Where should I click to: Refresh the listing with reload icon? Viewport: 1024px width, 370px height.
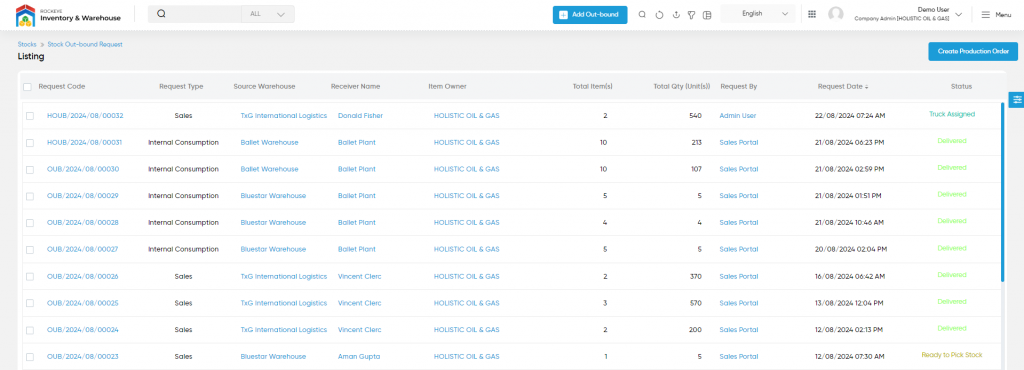659,14
